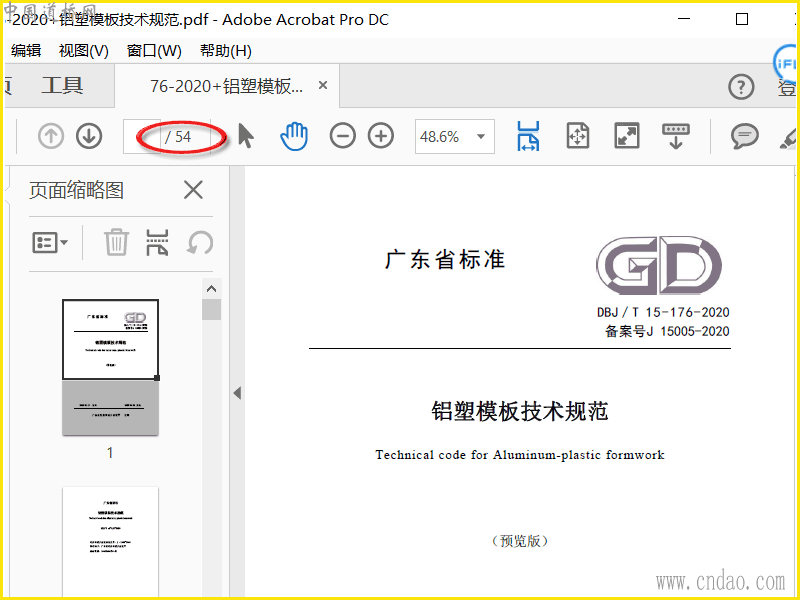This screenshot has width=800, height=600.
Task: Click the 登 sign-in link
Action: (x=787, y=88)
